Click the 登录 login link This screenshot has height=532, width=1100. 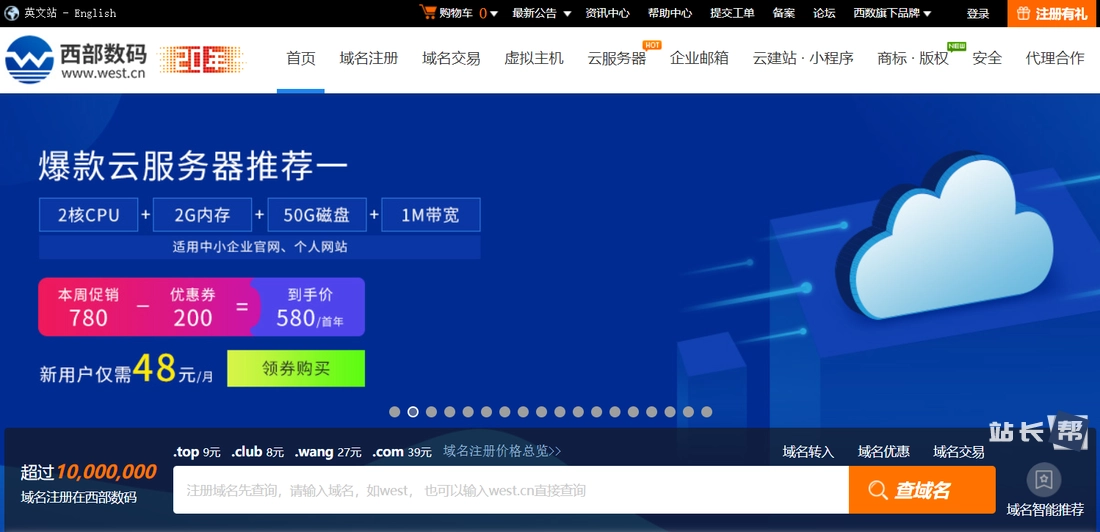[977, 13]
